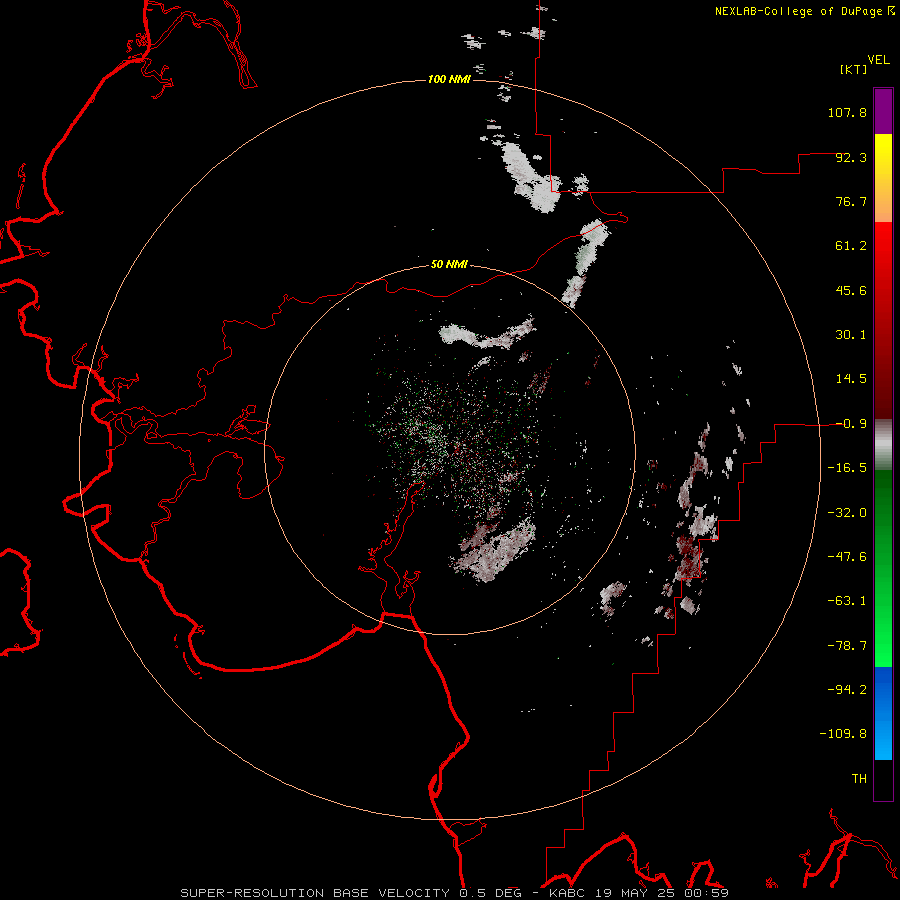The image size is (900, 900).
Task: Pick the black TH color bar segment
Action: tap(883, 779)
